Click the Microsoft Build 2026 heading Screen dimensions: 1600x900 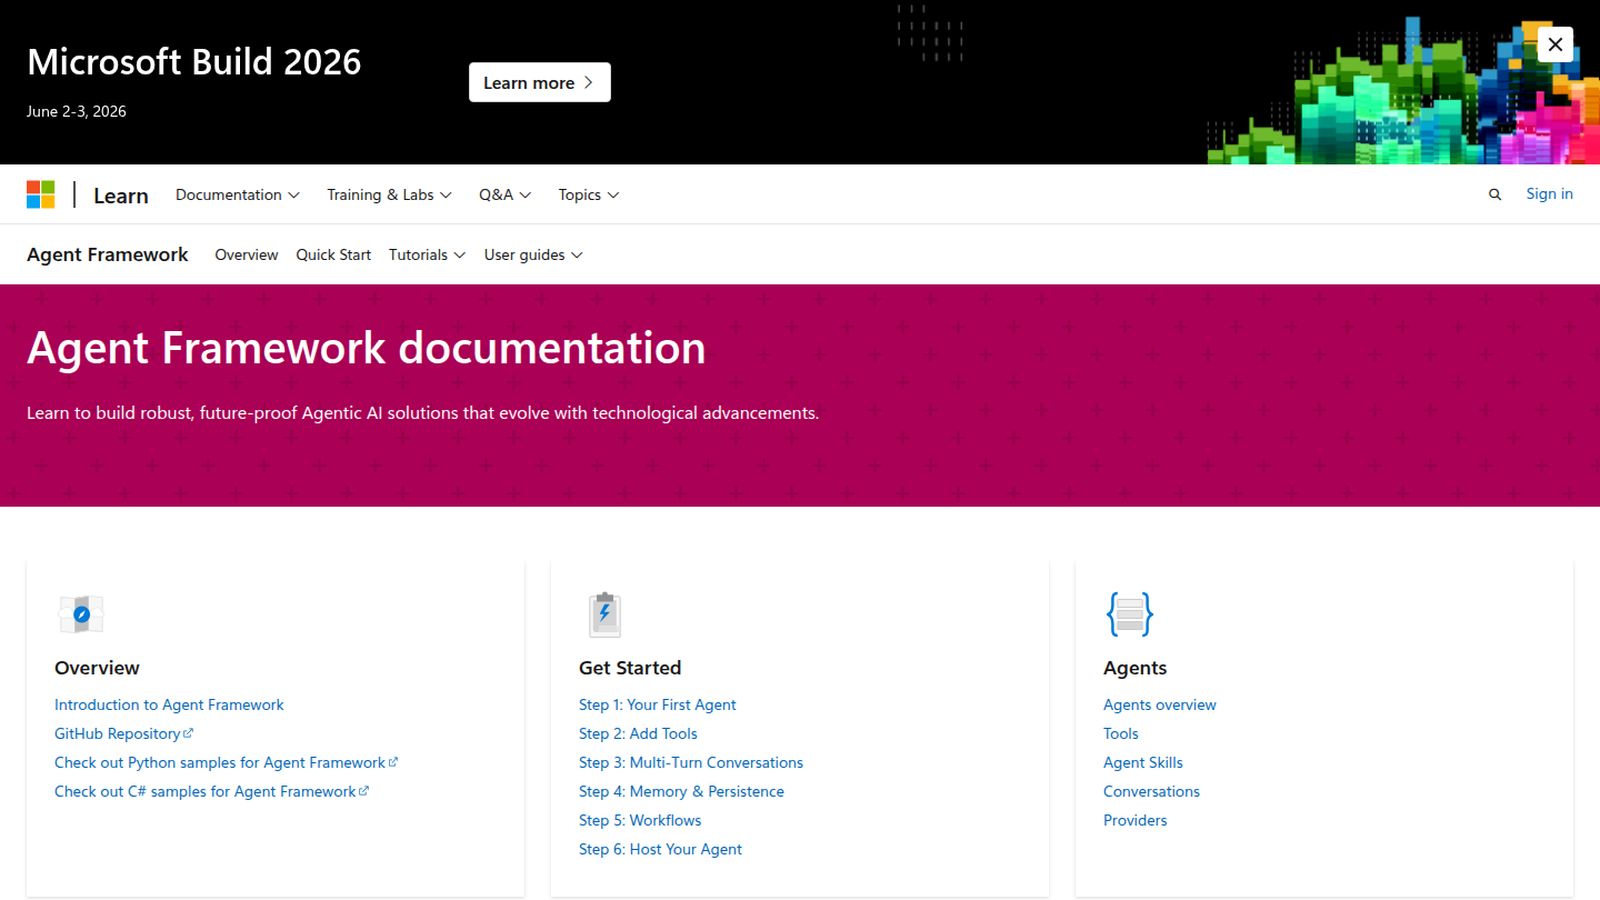[194, 62]
